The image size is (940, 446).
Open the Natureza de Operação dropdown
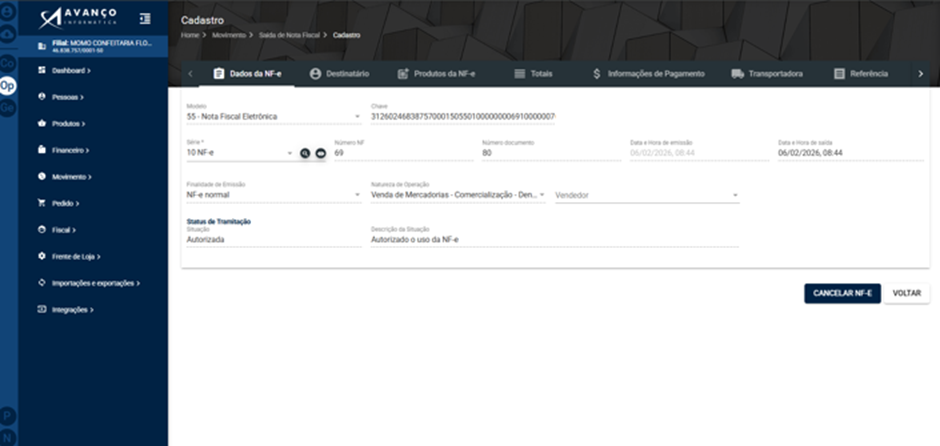[x=458, y=195]
